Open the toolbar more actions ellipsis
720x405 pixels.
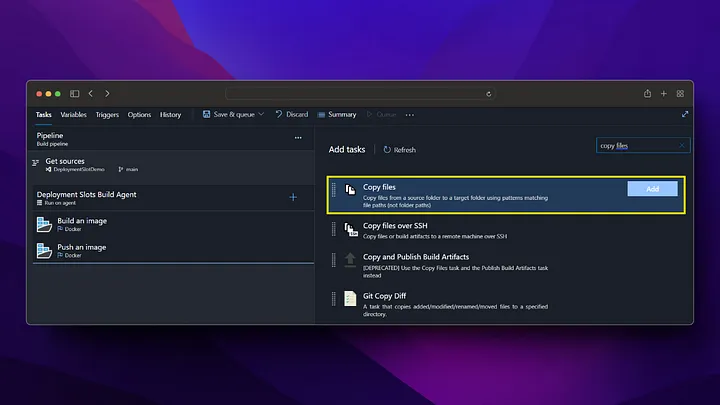point(410,115)
